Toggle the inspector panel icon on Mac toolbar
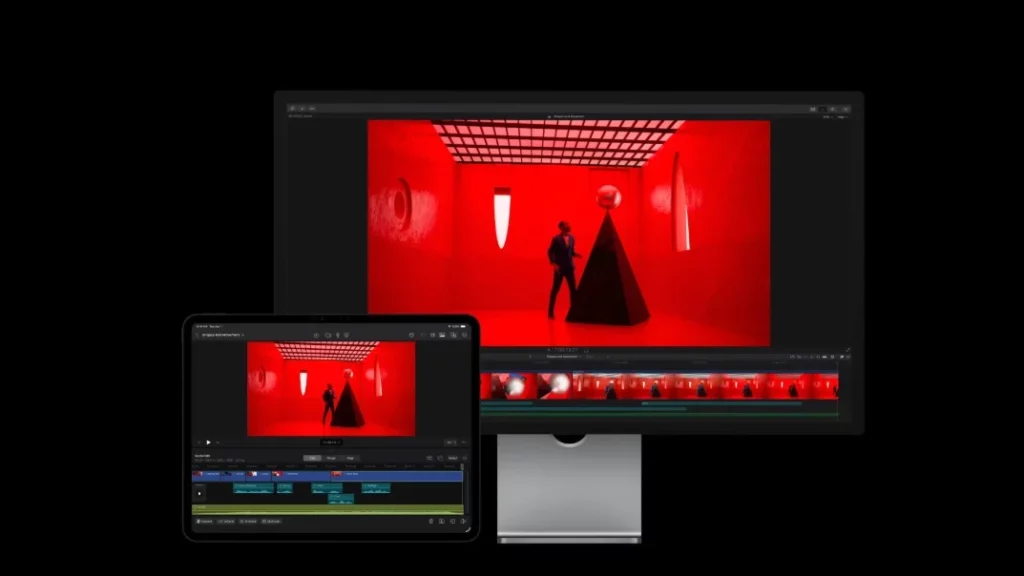Screen dimensions: 1024x576 [833, 109]
